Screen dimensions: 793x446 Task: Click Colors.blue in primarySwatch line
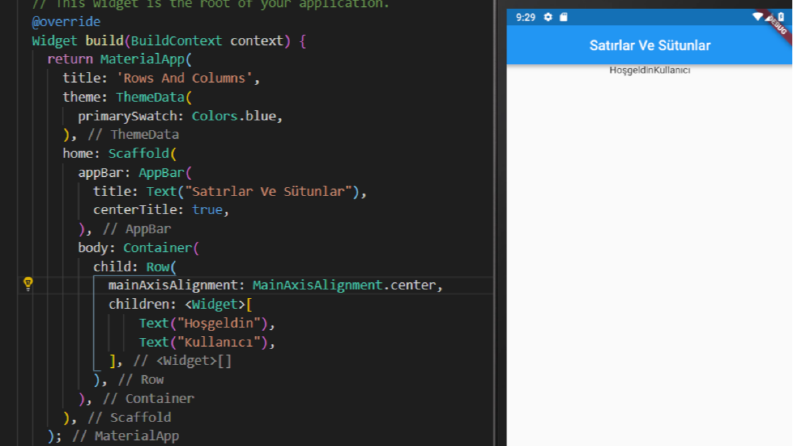pyautogui.click(x=234, y=116)
